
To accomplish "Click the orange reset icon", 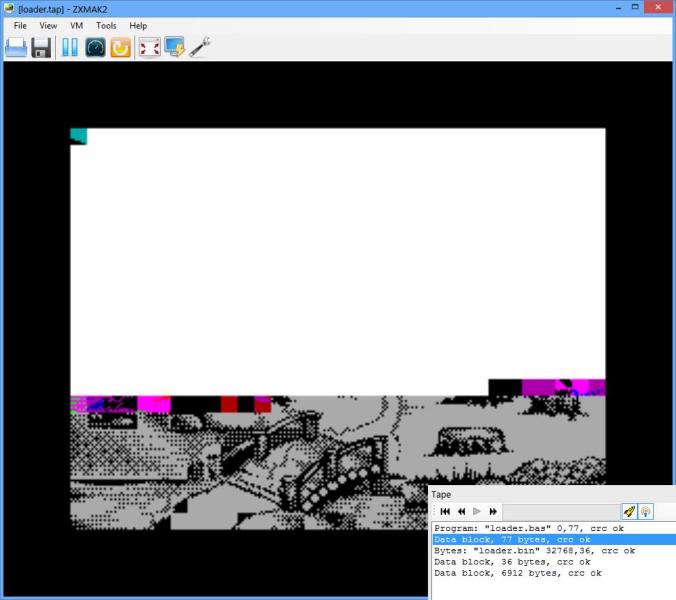I will (120, 47).
